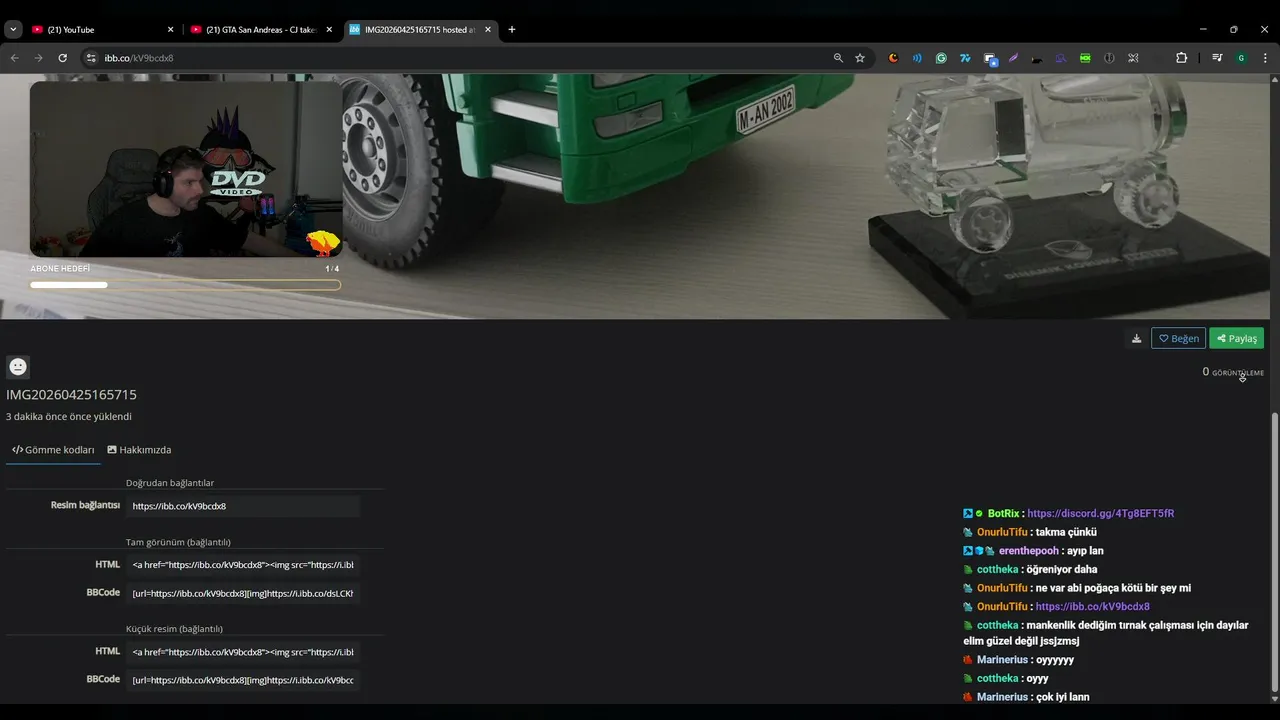This screenshot has width=1280, height=720.
Task: Close the IMG20260425165715 tab
Action: (x=488, y=30)
